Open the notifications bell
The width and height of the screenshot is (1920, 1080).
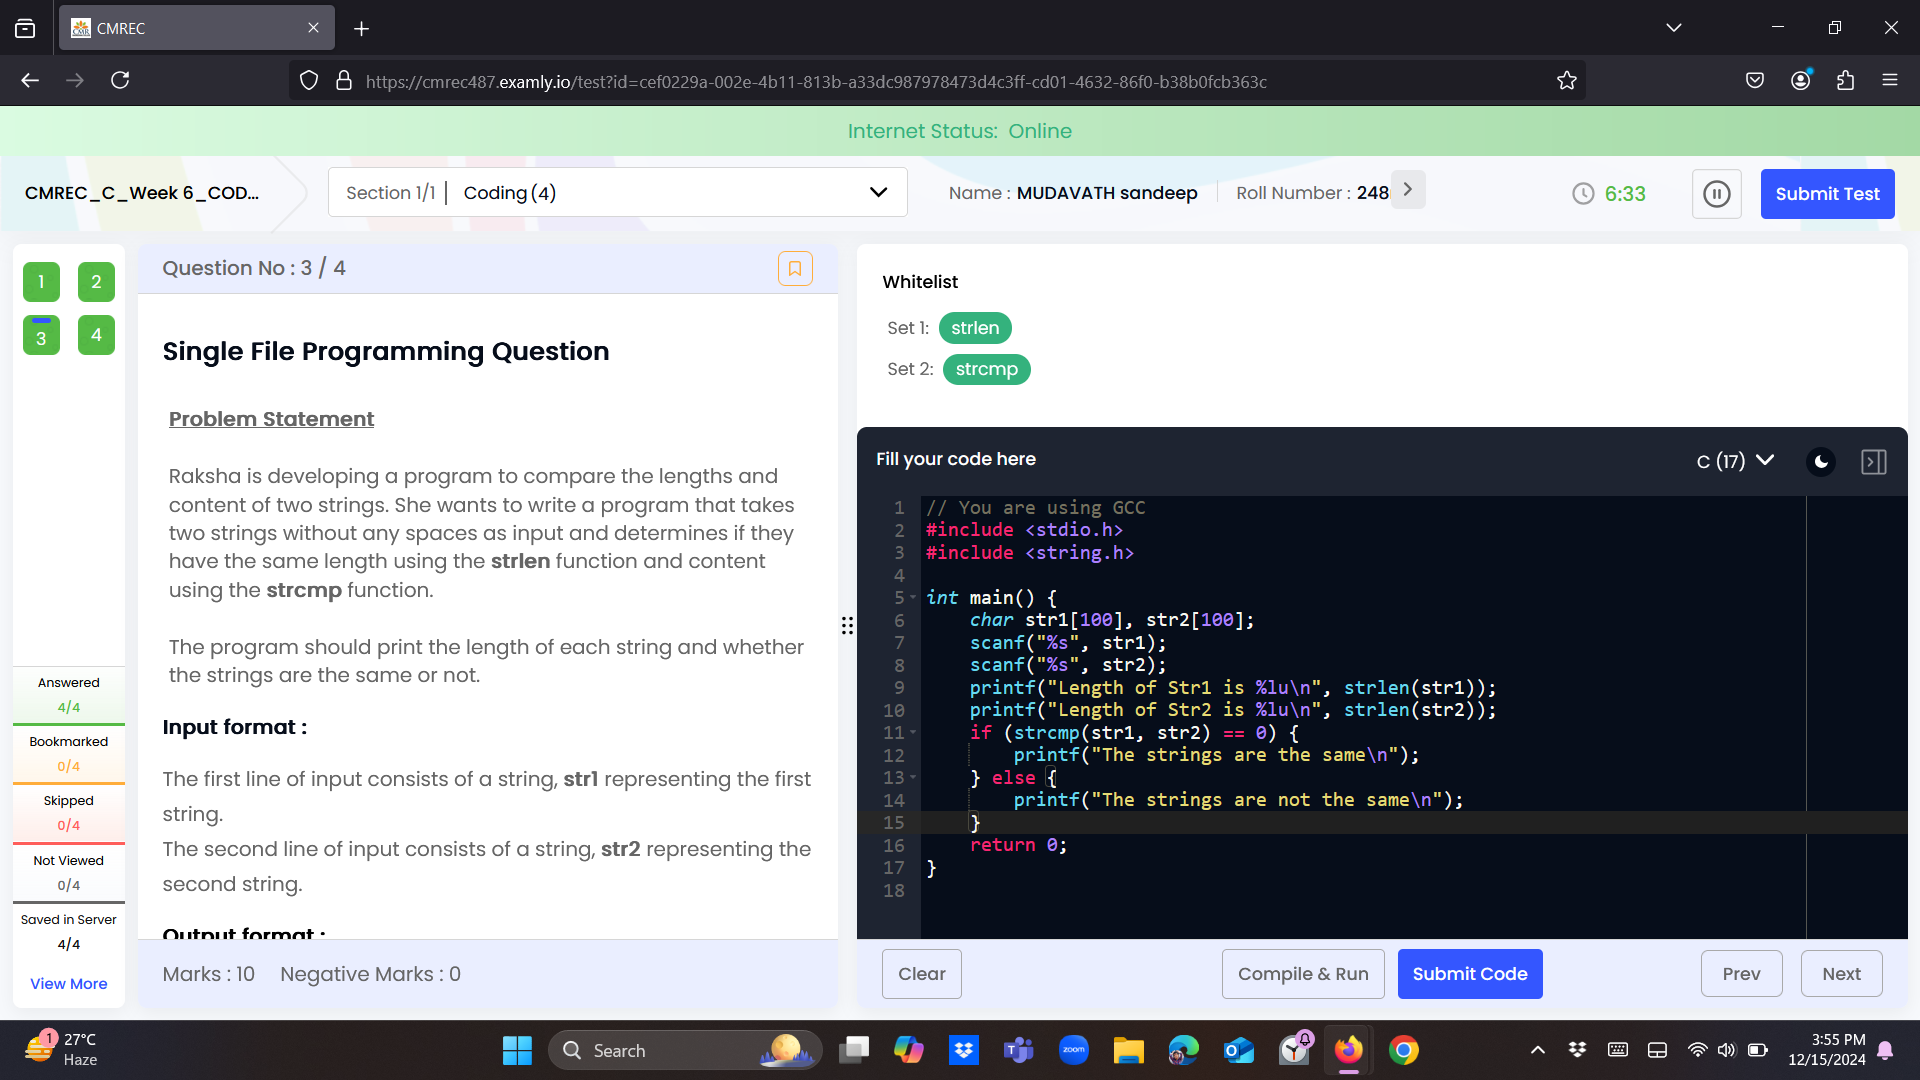click(1885, 1050)
